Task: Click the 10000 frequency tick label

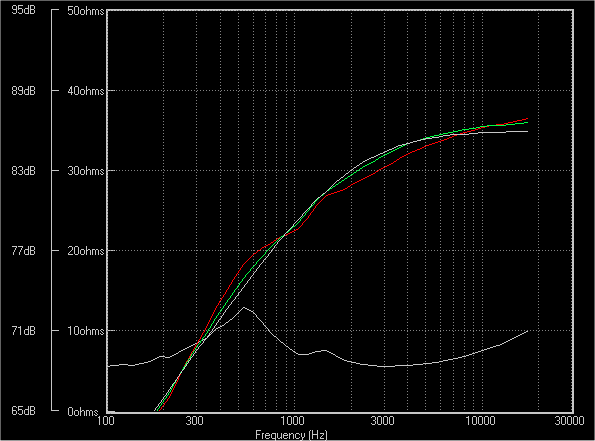Action: point(480,421)
